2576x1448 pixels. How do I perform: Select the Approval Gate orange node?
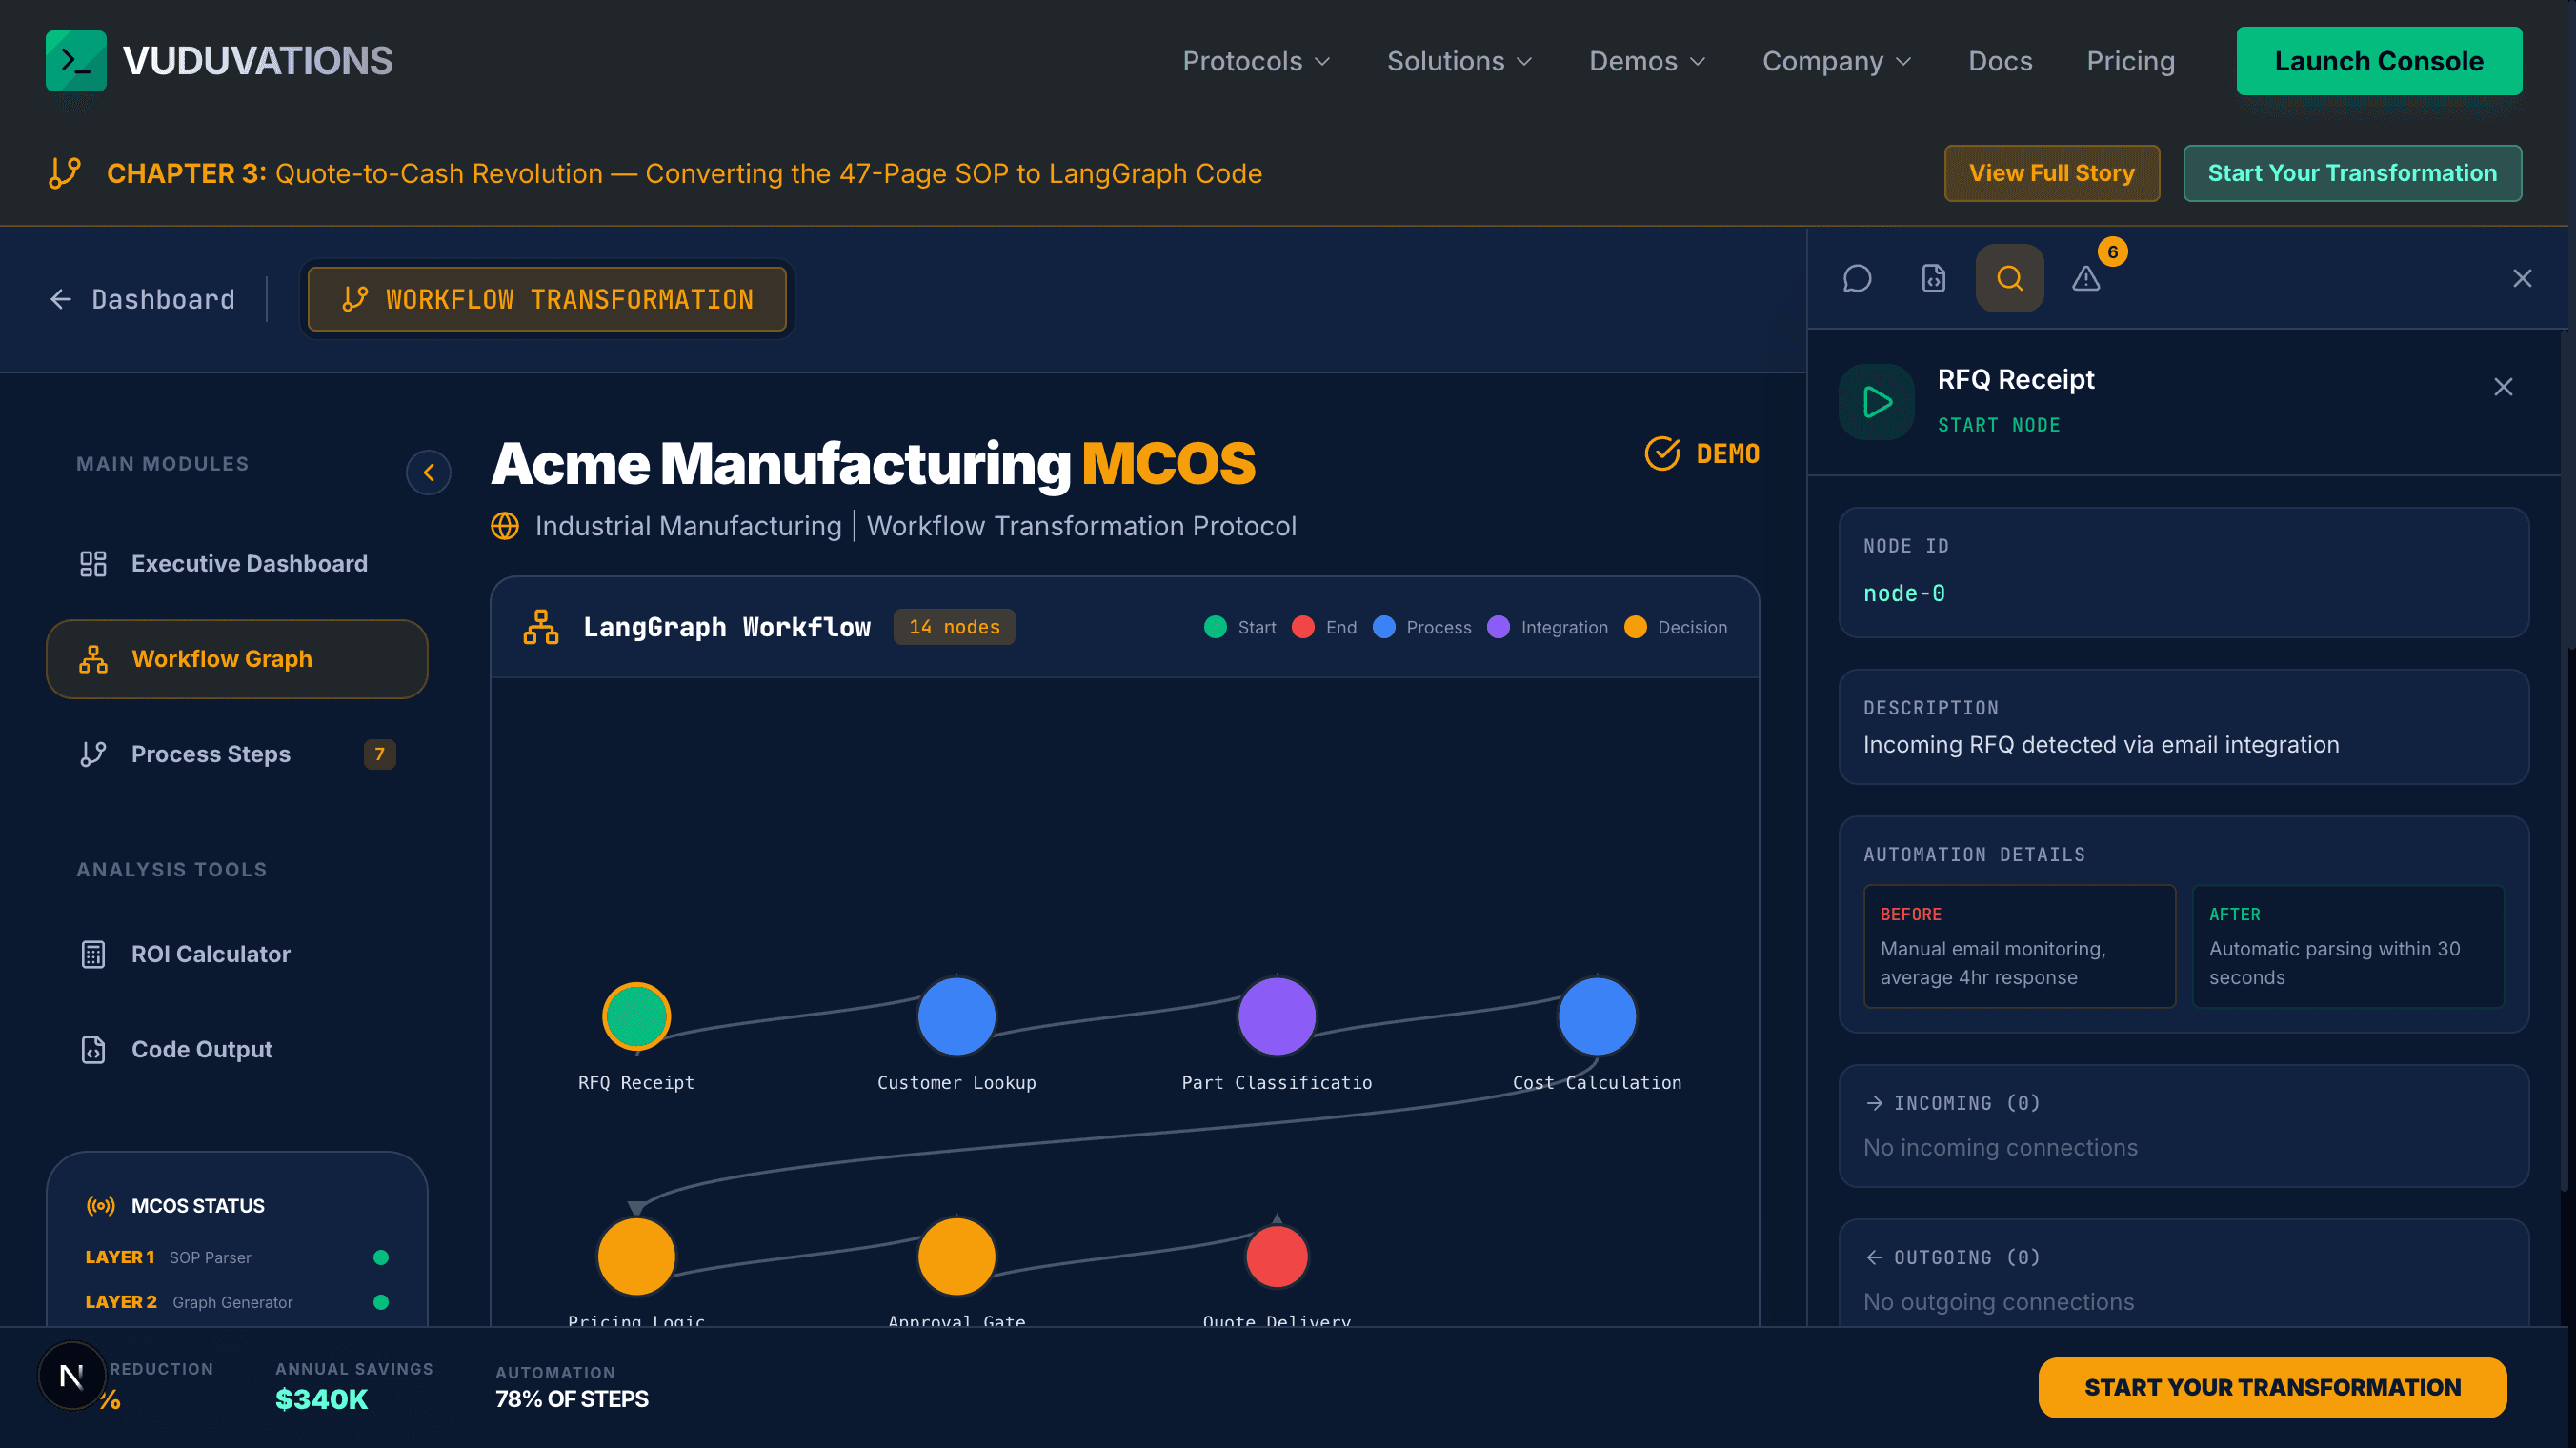click(x=956, y=1256)
